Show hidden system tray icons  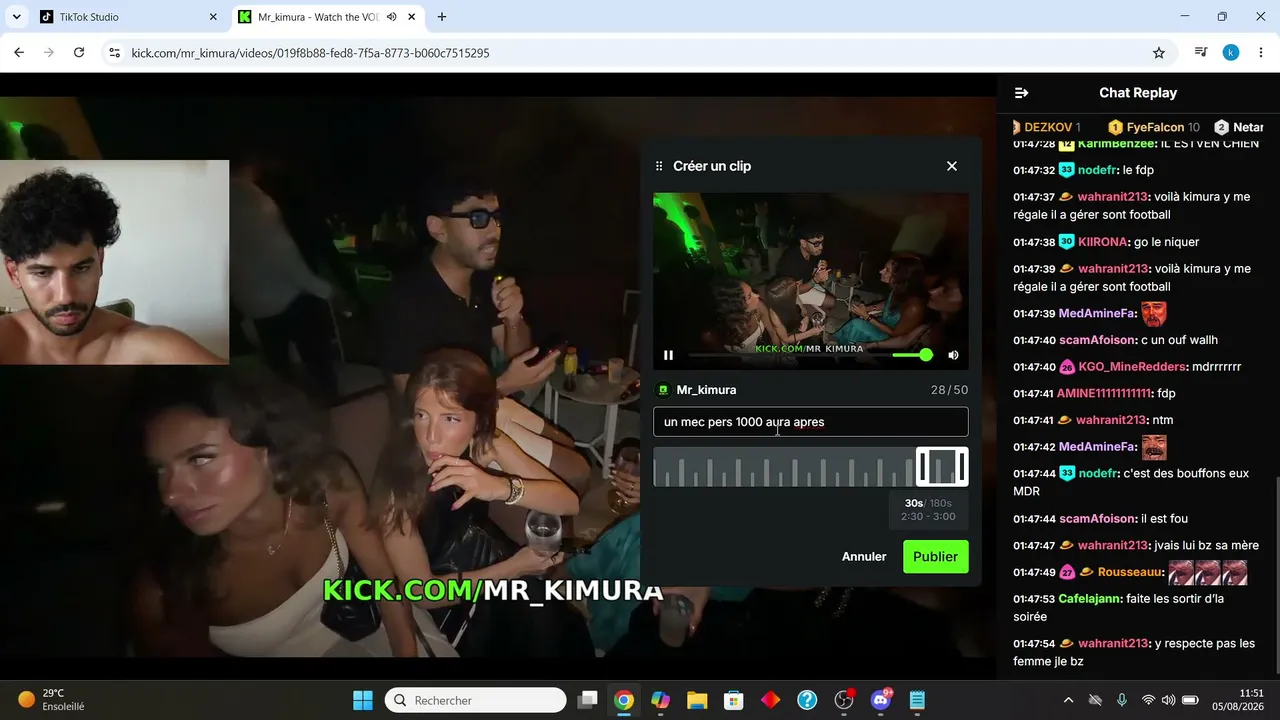click(x=1068, y=700)
